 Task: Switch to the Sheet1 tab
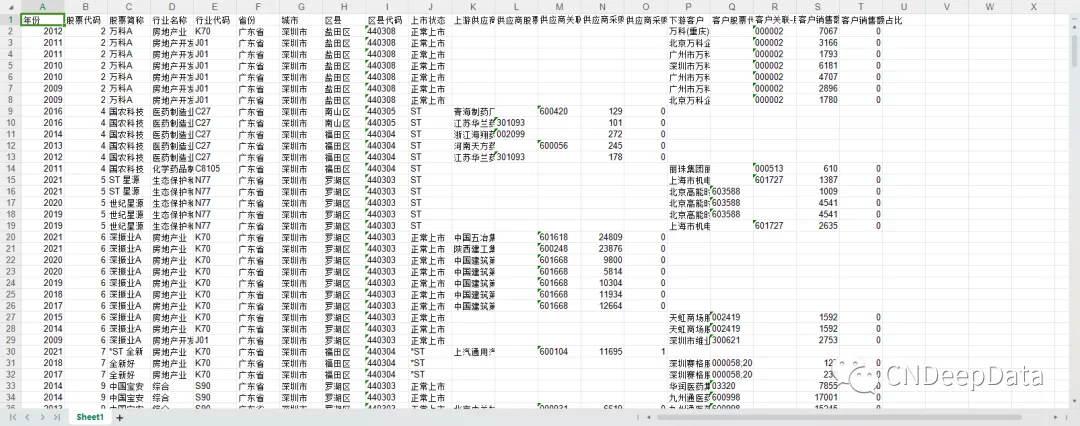90,417
